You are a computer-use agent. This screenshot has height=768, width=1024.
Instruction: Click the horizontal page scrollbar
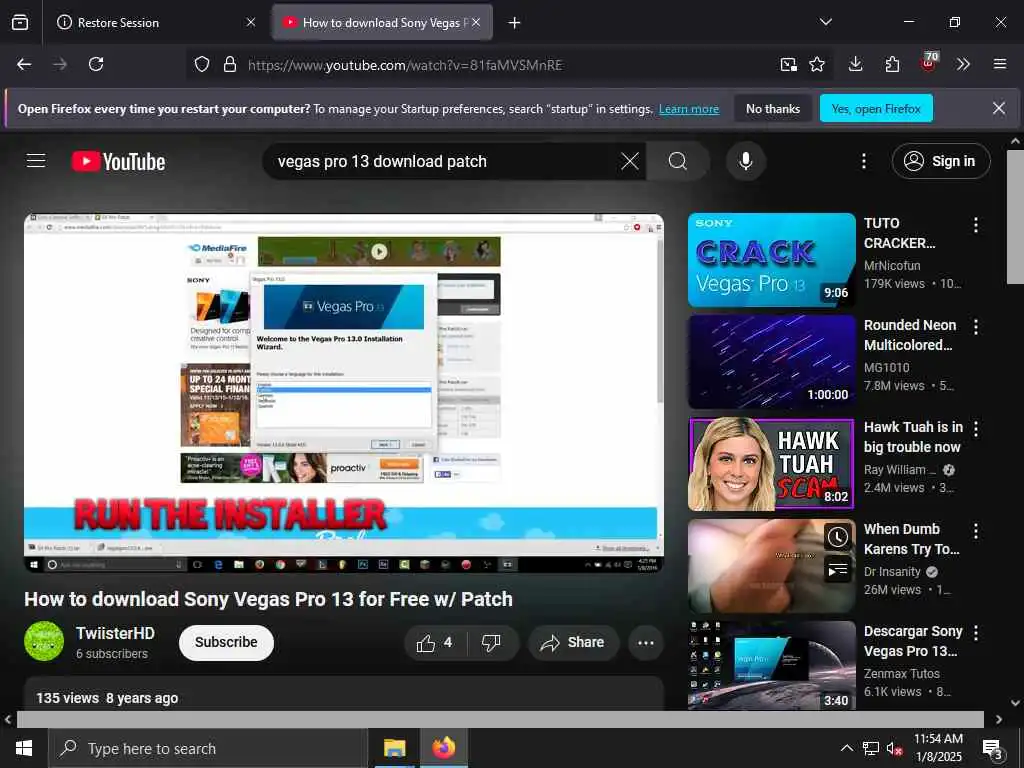pos(500,719)
